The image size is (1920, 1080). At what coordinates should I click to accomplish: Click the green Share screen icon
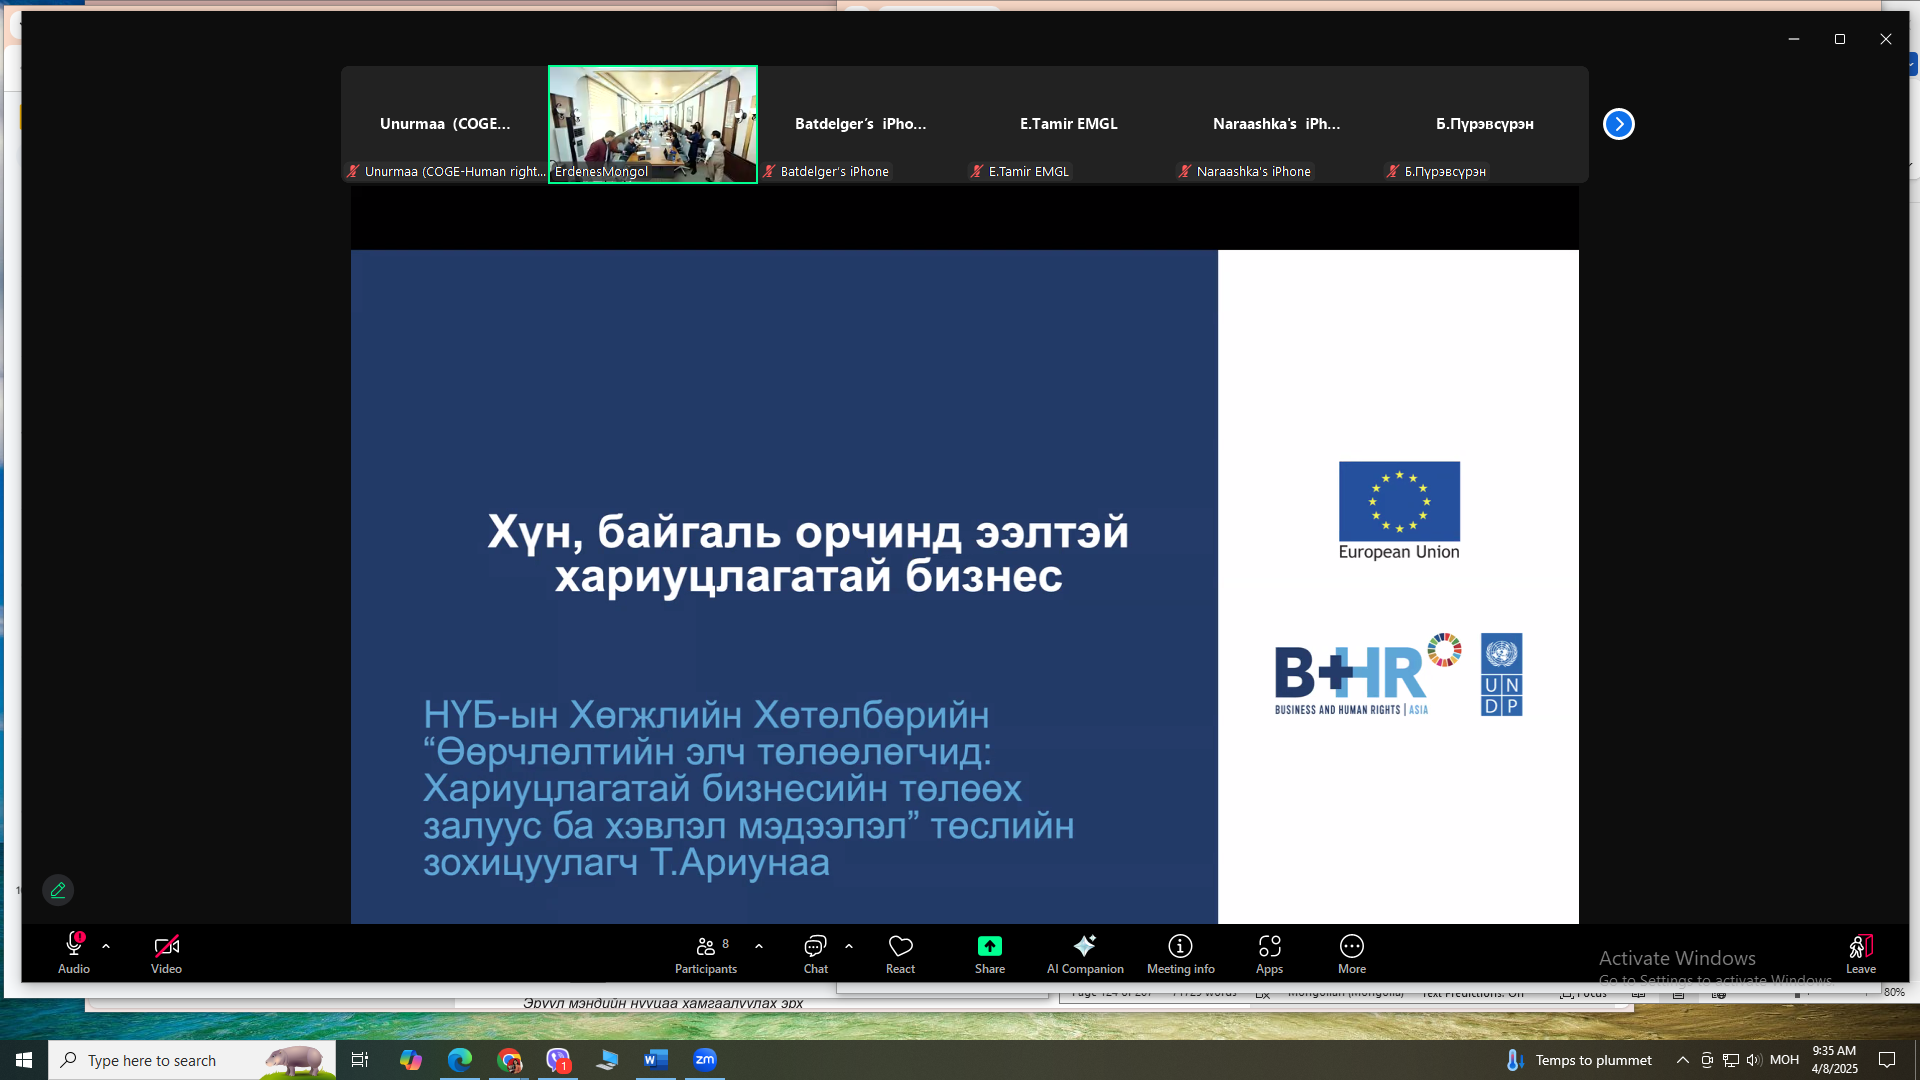[x=989, y=946]
